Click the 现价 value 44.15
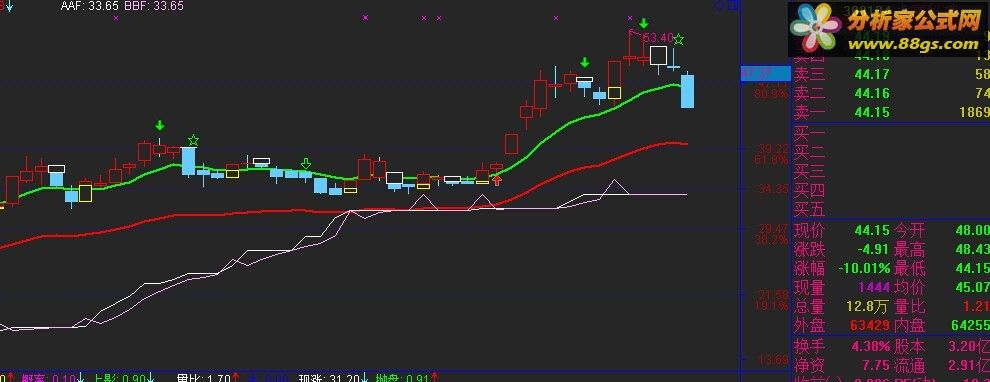Viewport: 990px width, 382px height. click(x=872, y=230)
